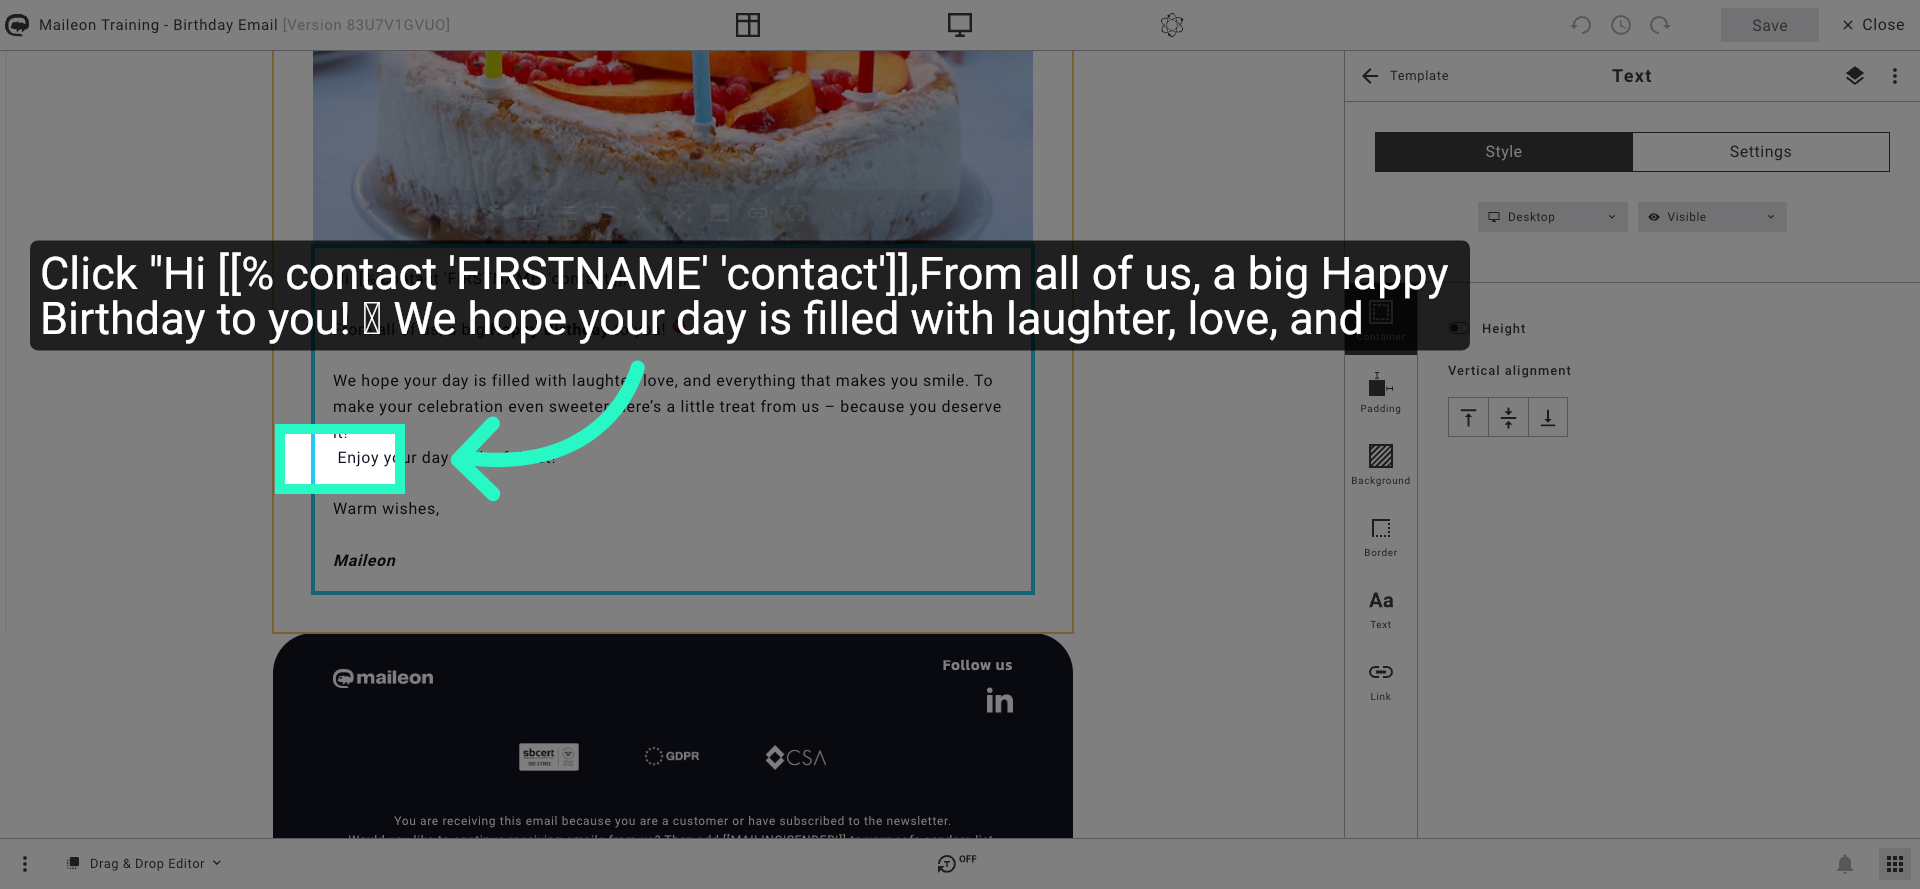Open the AI assistant icon in top bar

pyautogui.click(x=1172, y=25)
